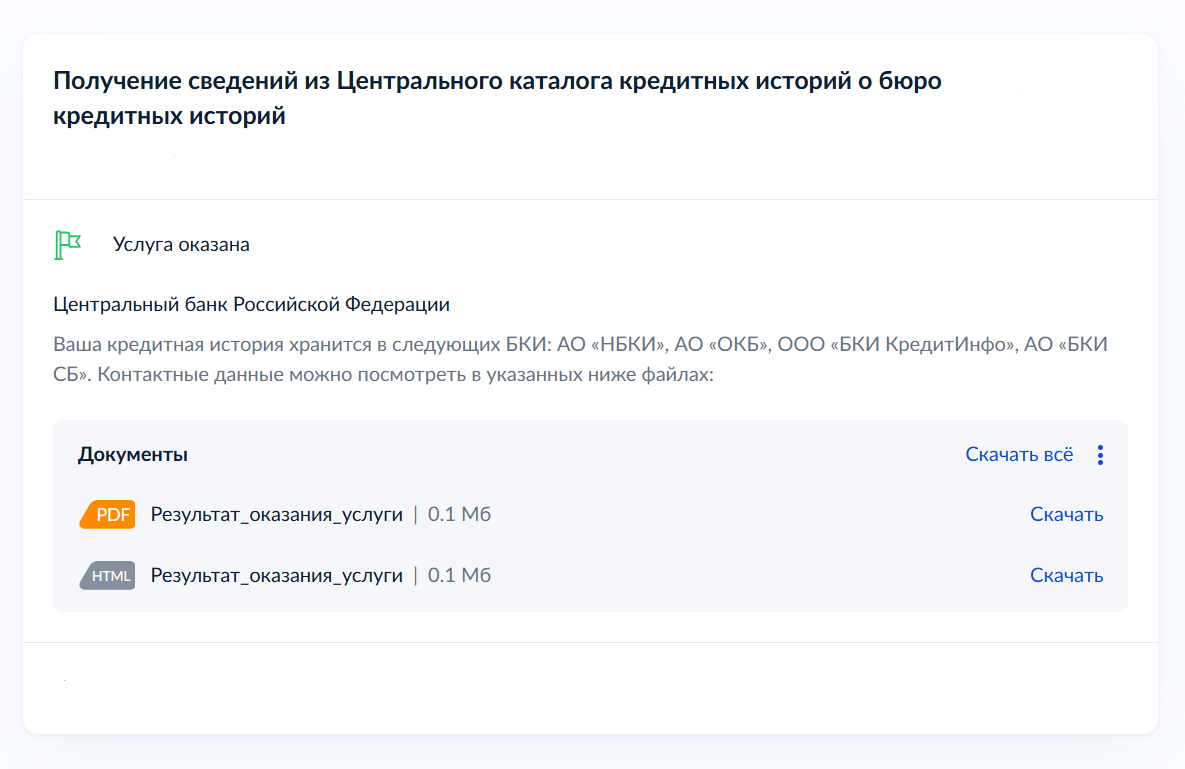Select the HTML Результат_оказания_услуги file name

277,576
